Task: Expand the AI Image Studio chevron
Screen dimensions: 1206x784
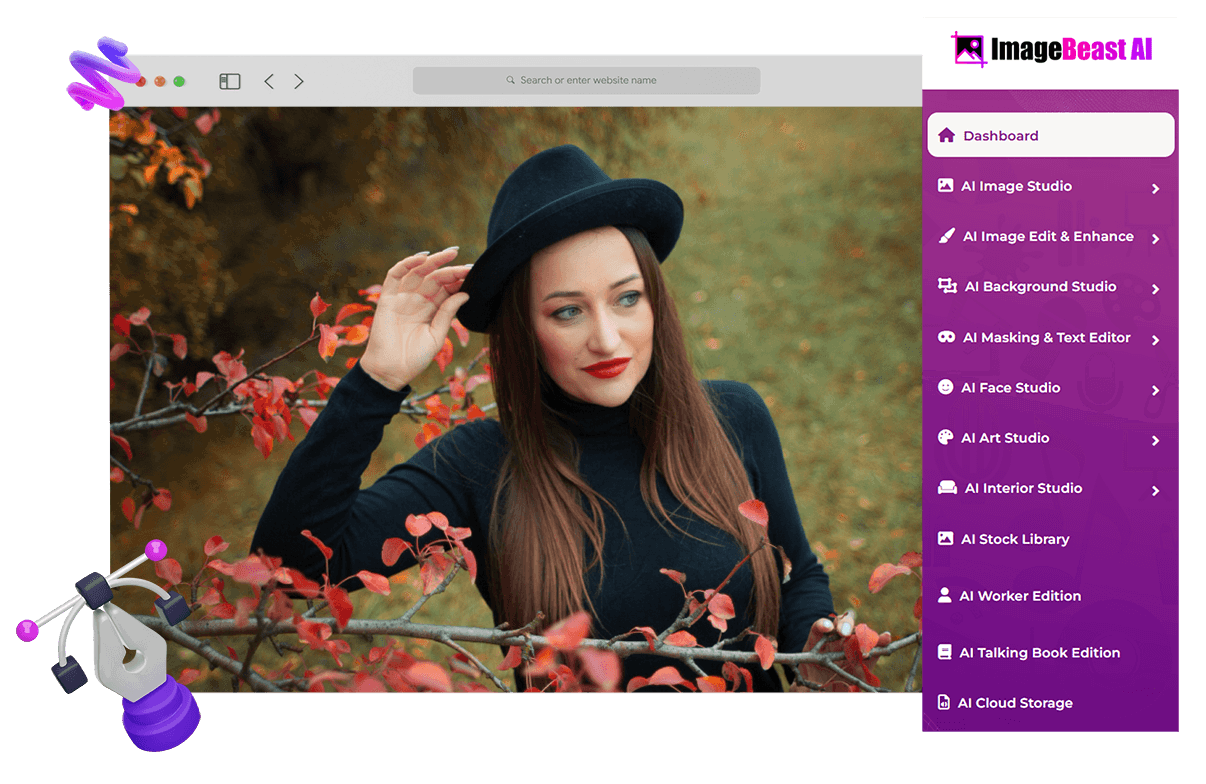Action: 1155,188
